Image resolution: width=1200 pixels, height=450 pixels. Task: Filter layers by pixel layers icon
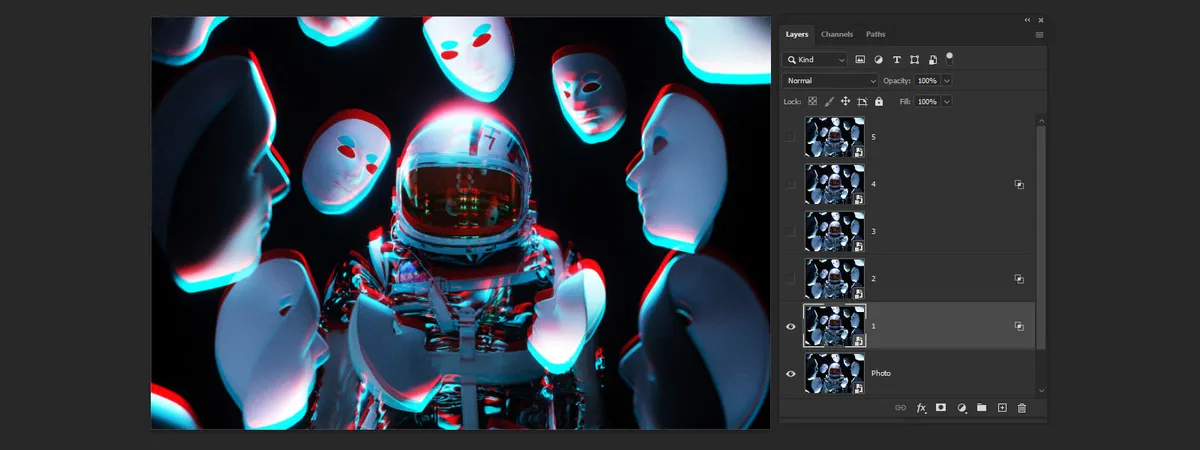[860, 60]
